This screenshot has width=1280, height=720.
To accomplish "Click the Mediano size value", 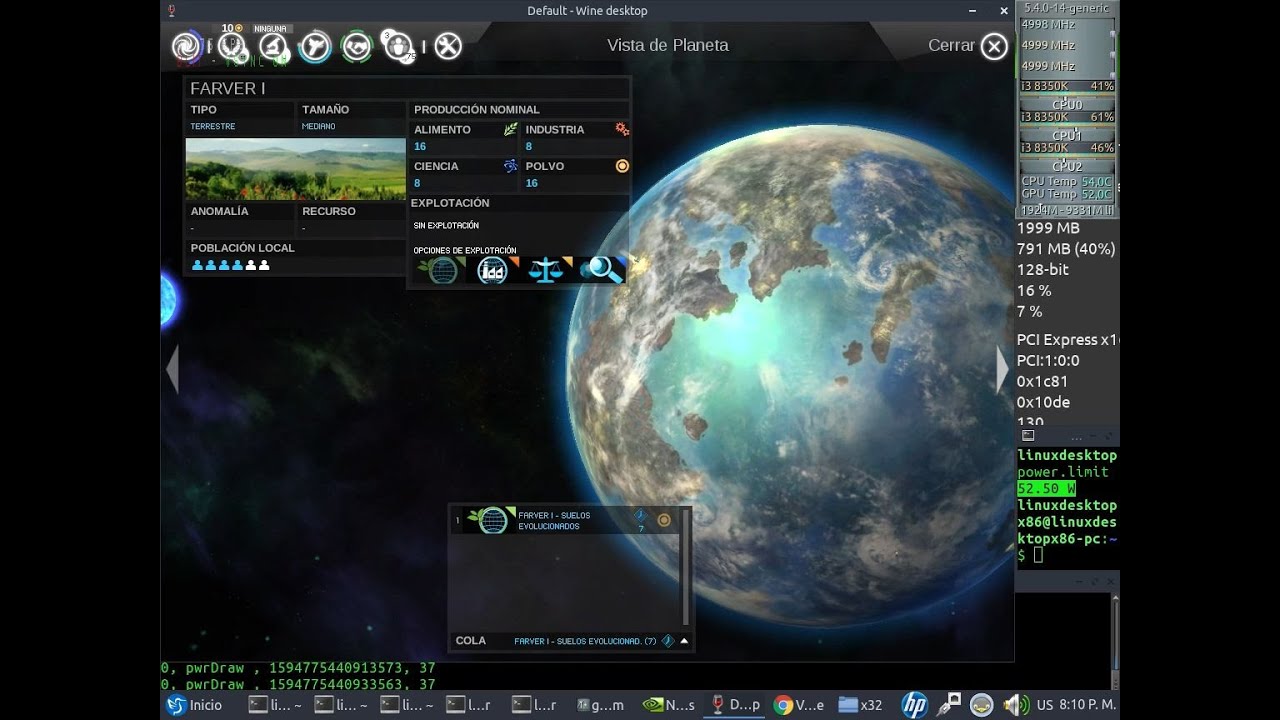I will click(x=319, y=127).
